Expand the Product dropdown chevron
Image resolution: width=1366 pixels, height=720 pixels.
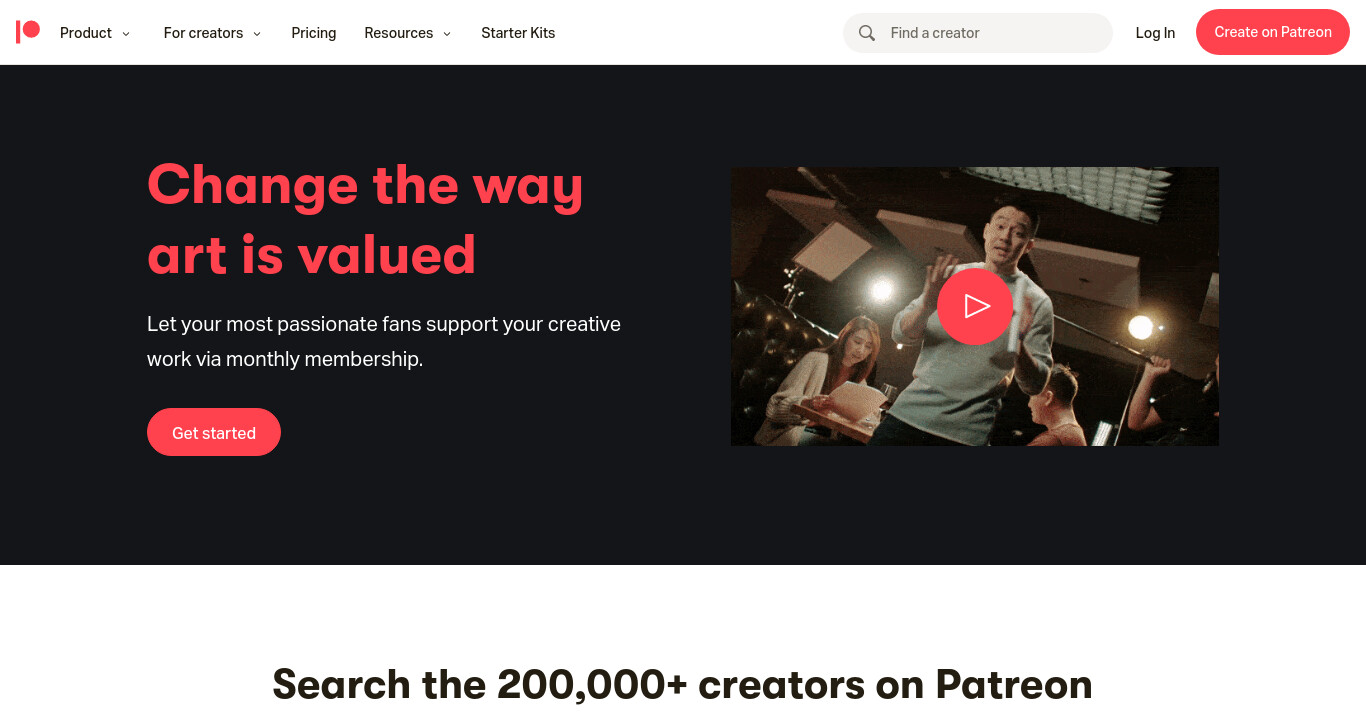[126, 34]
